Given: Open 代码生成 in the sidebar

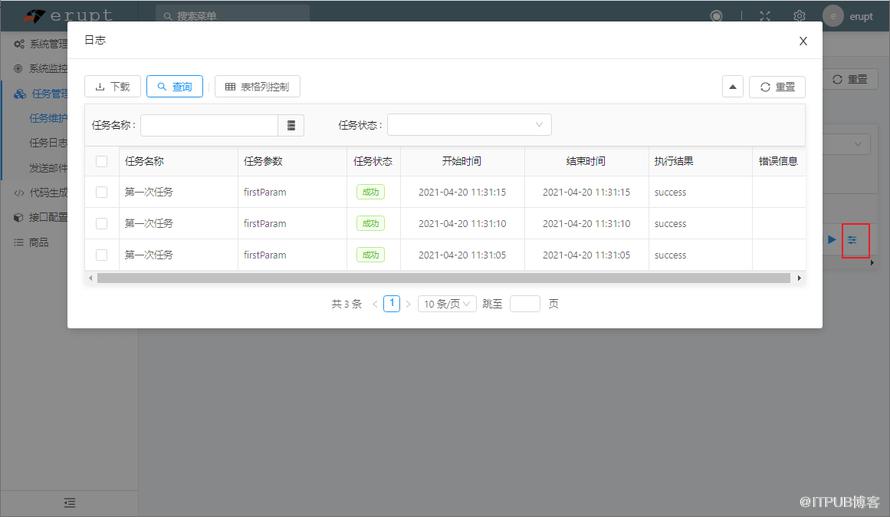Looking at the screenshot, I should 40,193.
